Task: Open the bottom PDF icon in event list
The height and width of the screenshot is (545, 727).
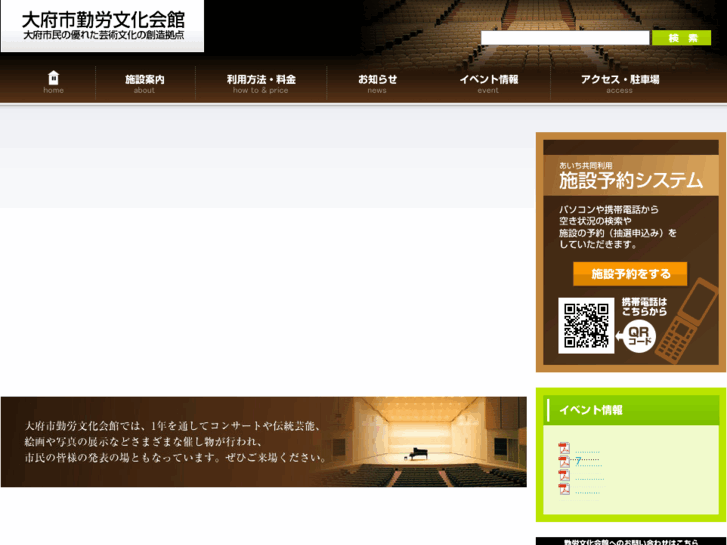Action: click(x=564, y=488)
